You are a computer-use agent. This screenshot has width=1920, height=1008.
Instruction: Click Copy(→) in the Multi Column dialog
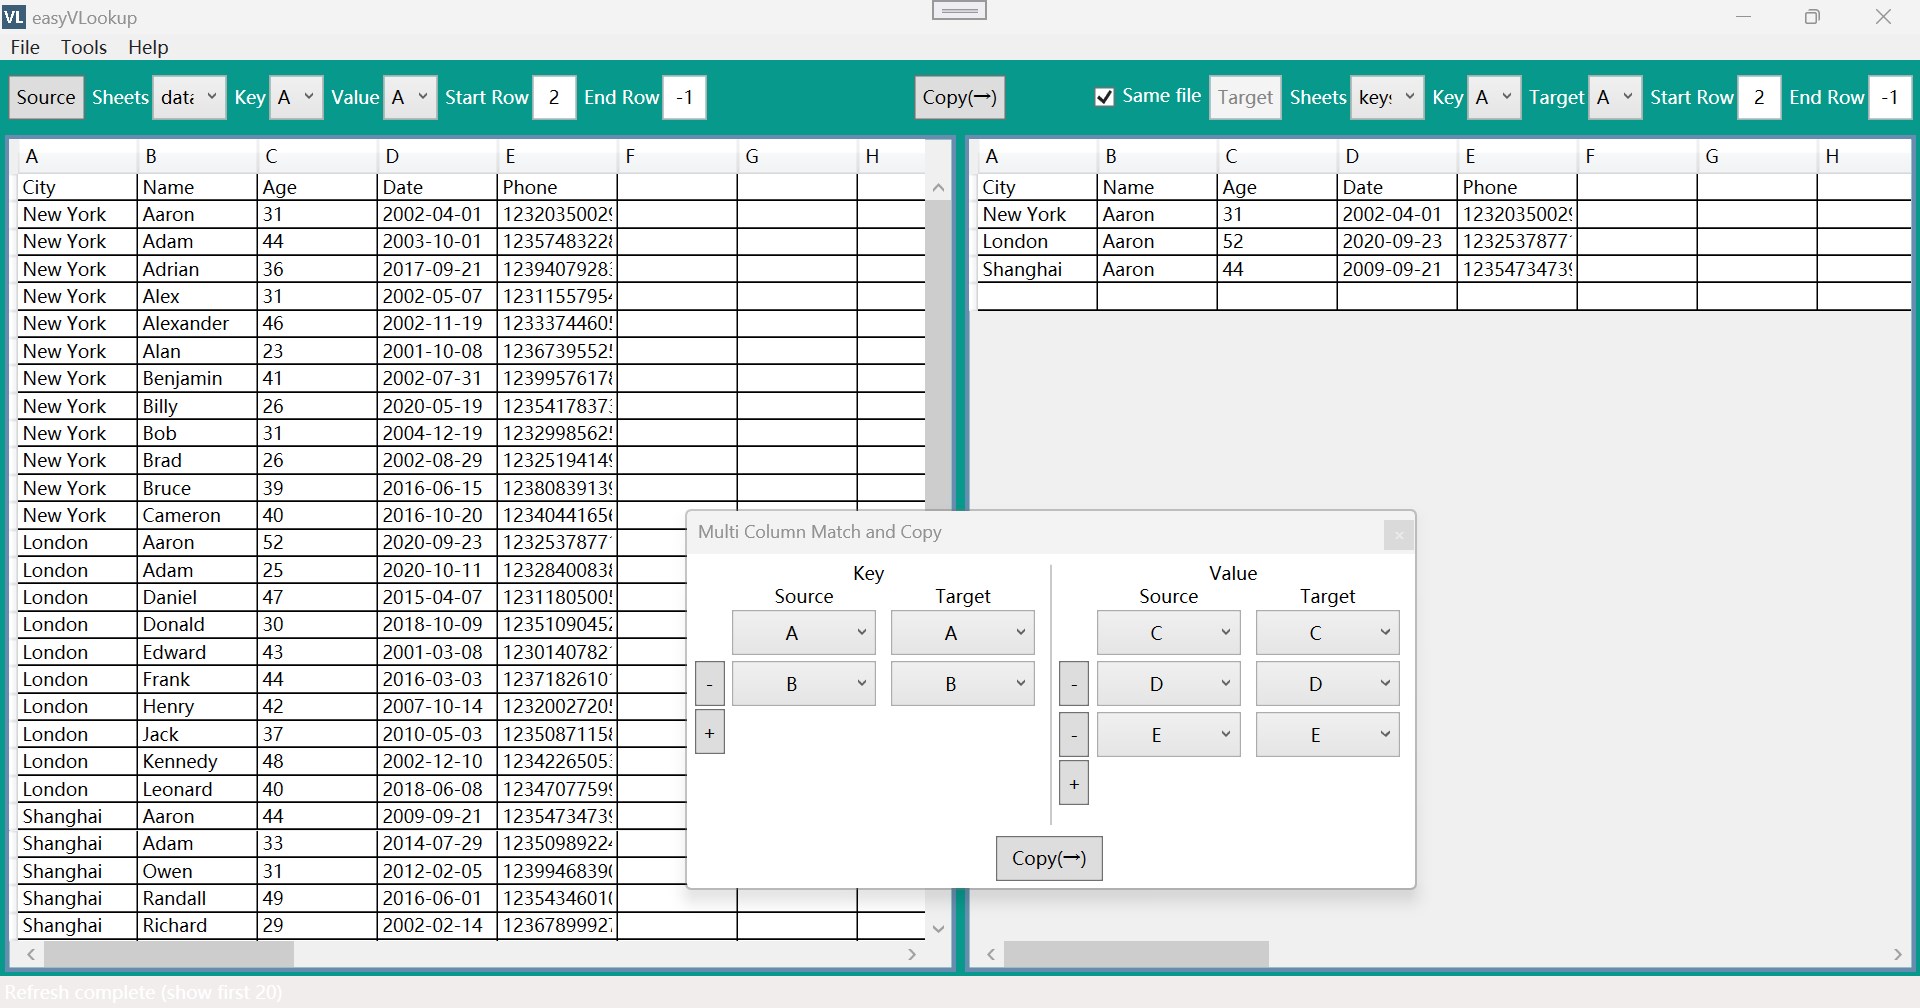coord(1049,858)
